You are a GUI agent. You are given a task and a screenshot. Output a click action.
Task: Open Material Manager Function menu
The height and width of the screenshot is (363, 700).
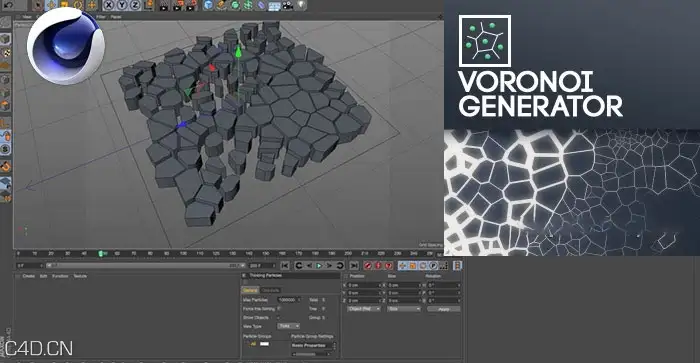coord(60,276)
